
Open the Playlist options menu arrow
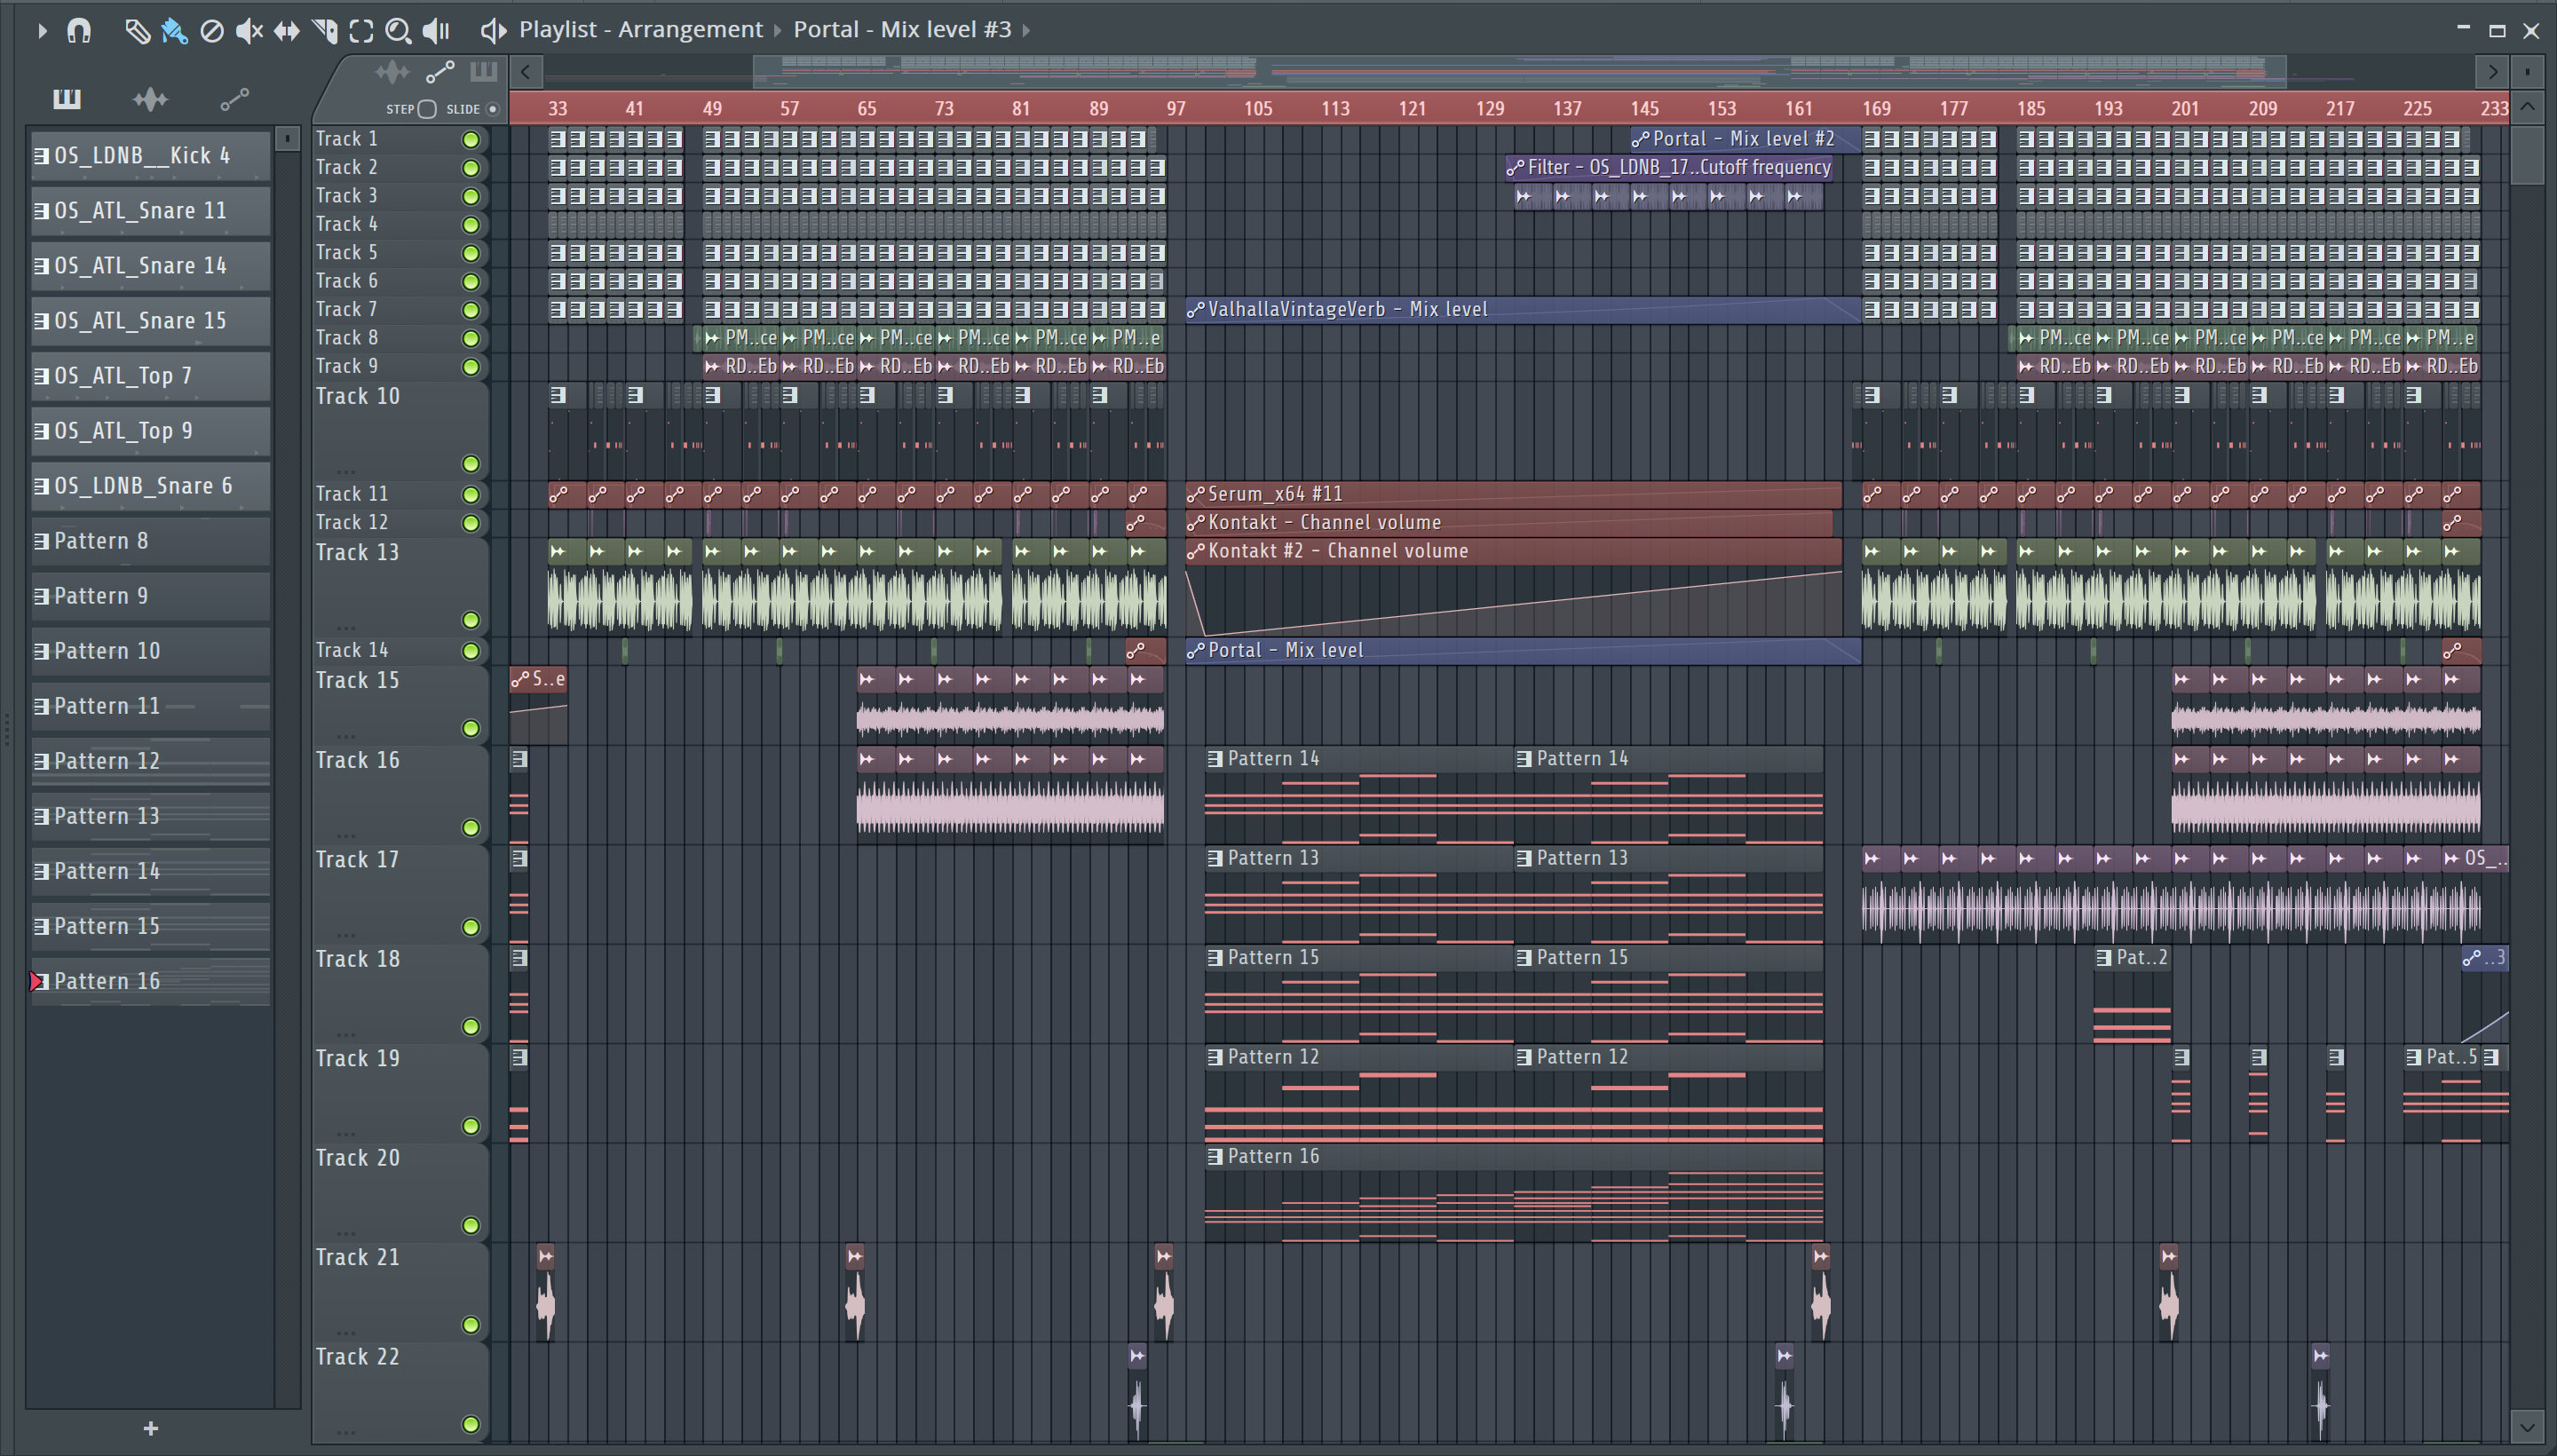41,31
